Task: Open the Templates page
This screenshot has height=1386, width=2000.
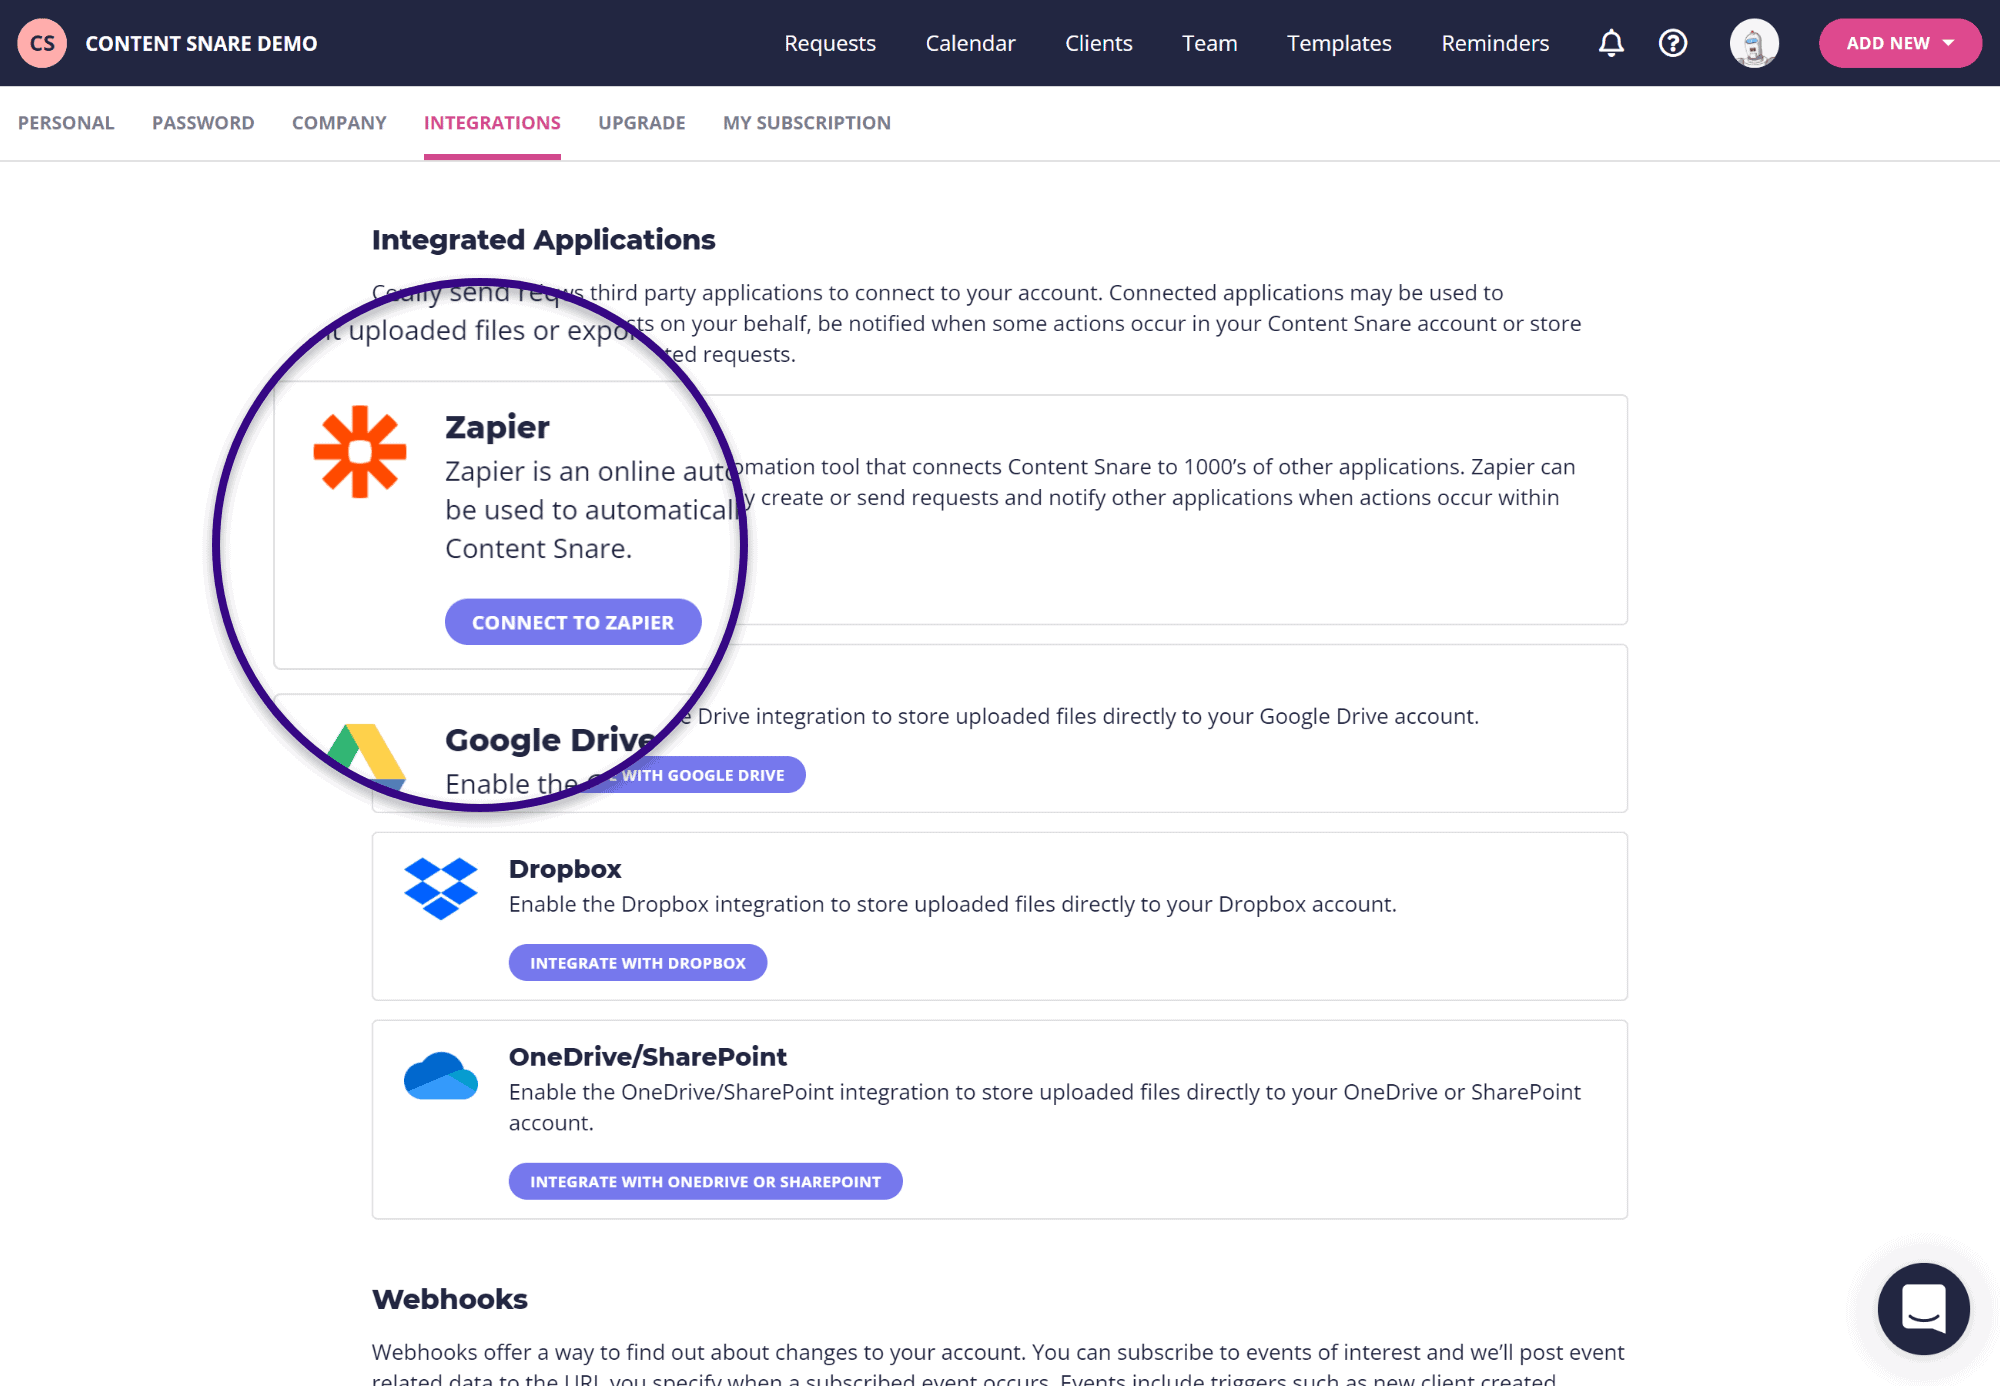Action: (x=1339, y=43)
